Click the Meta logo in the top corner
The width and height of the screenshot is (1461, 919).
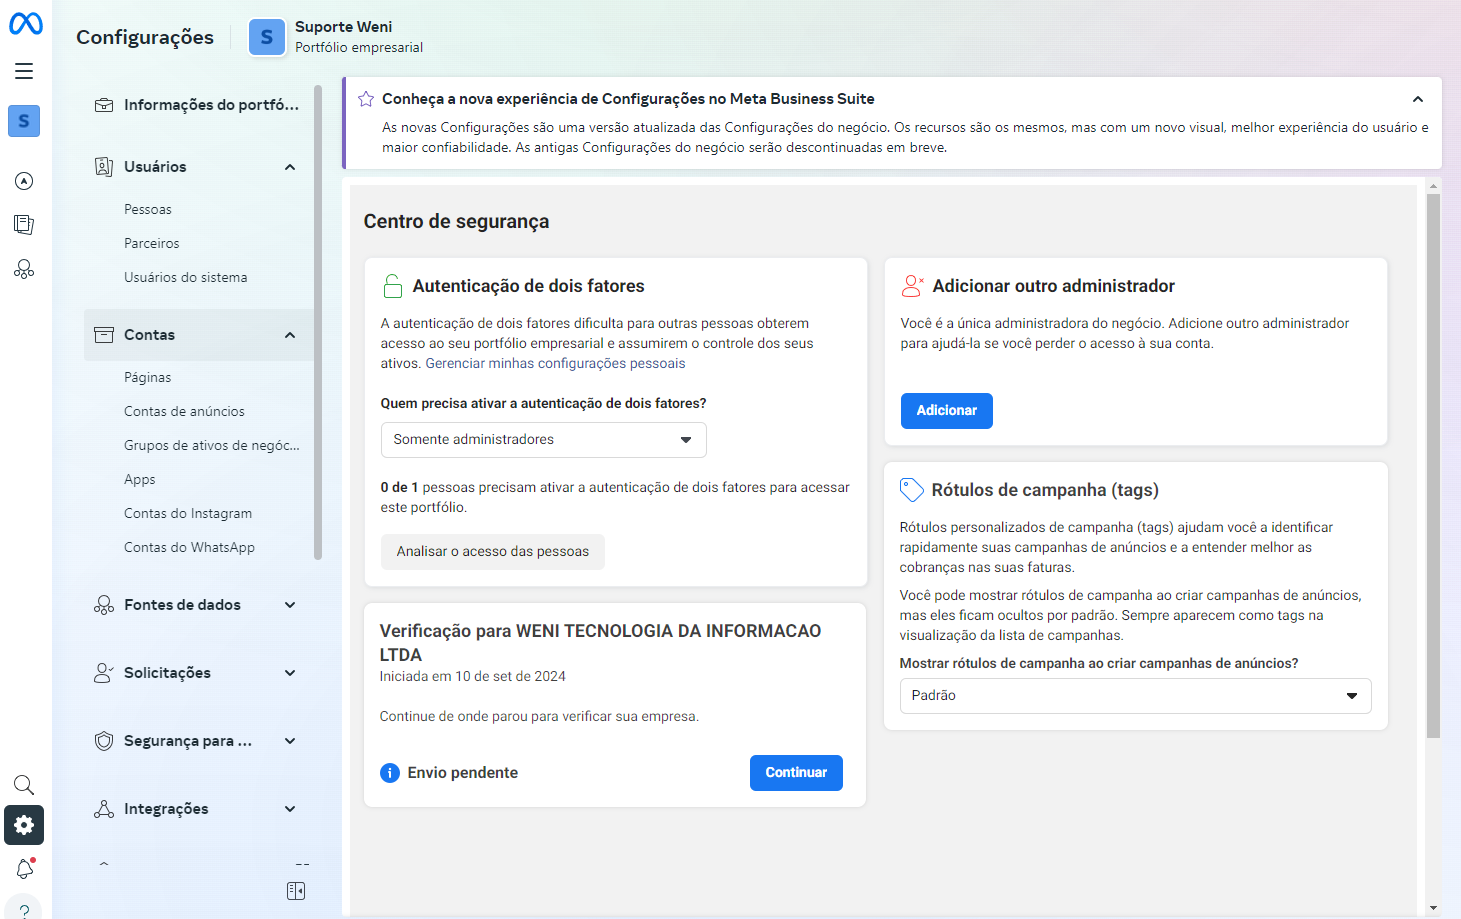click(x=24, y=23)
